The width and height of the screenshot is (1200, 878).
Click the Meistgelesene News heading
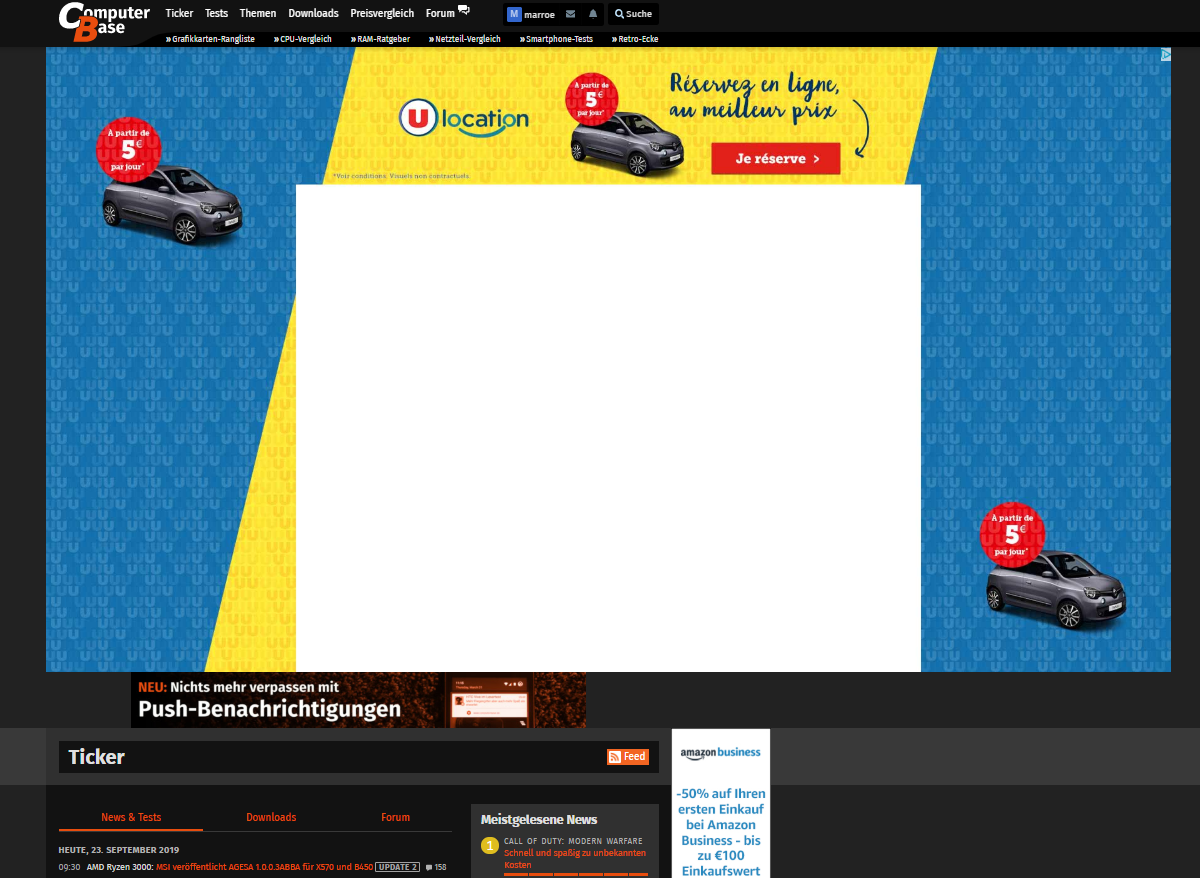point(539,819)
